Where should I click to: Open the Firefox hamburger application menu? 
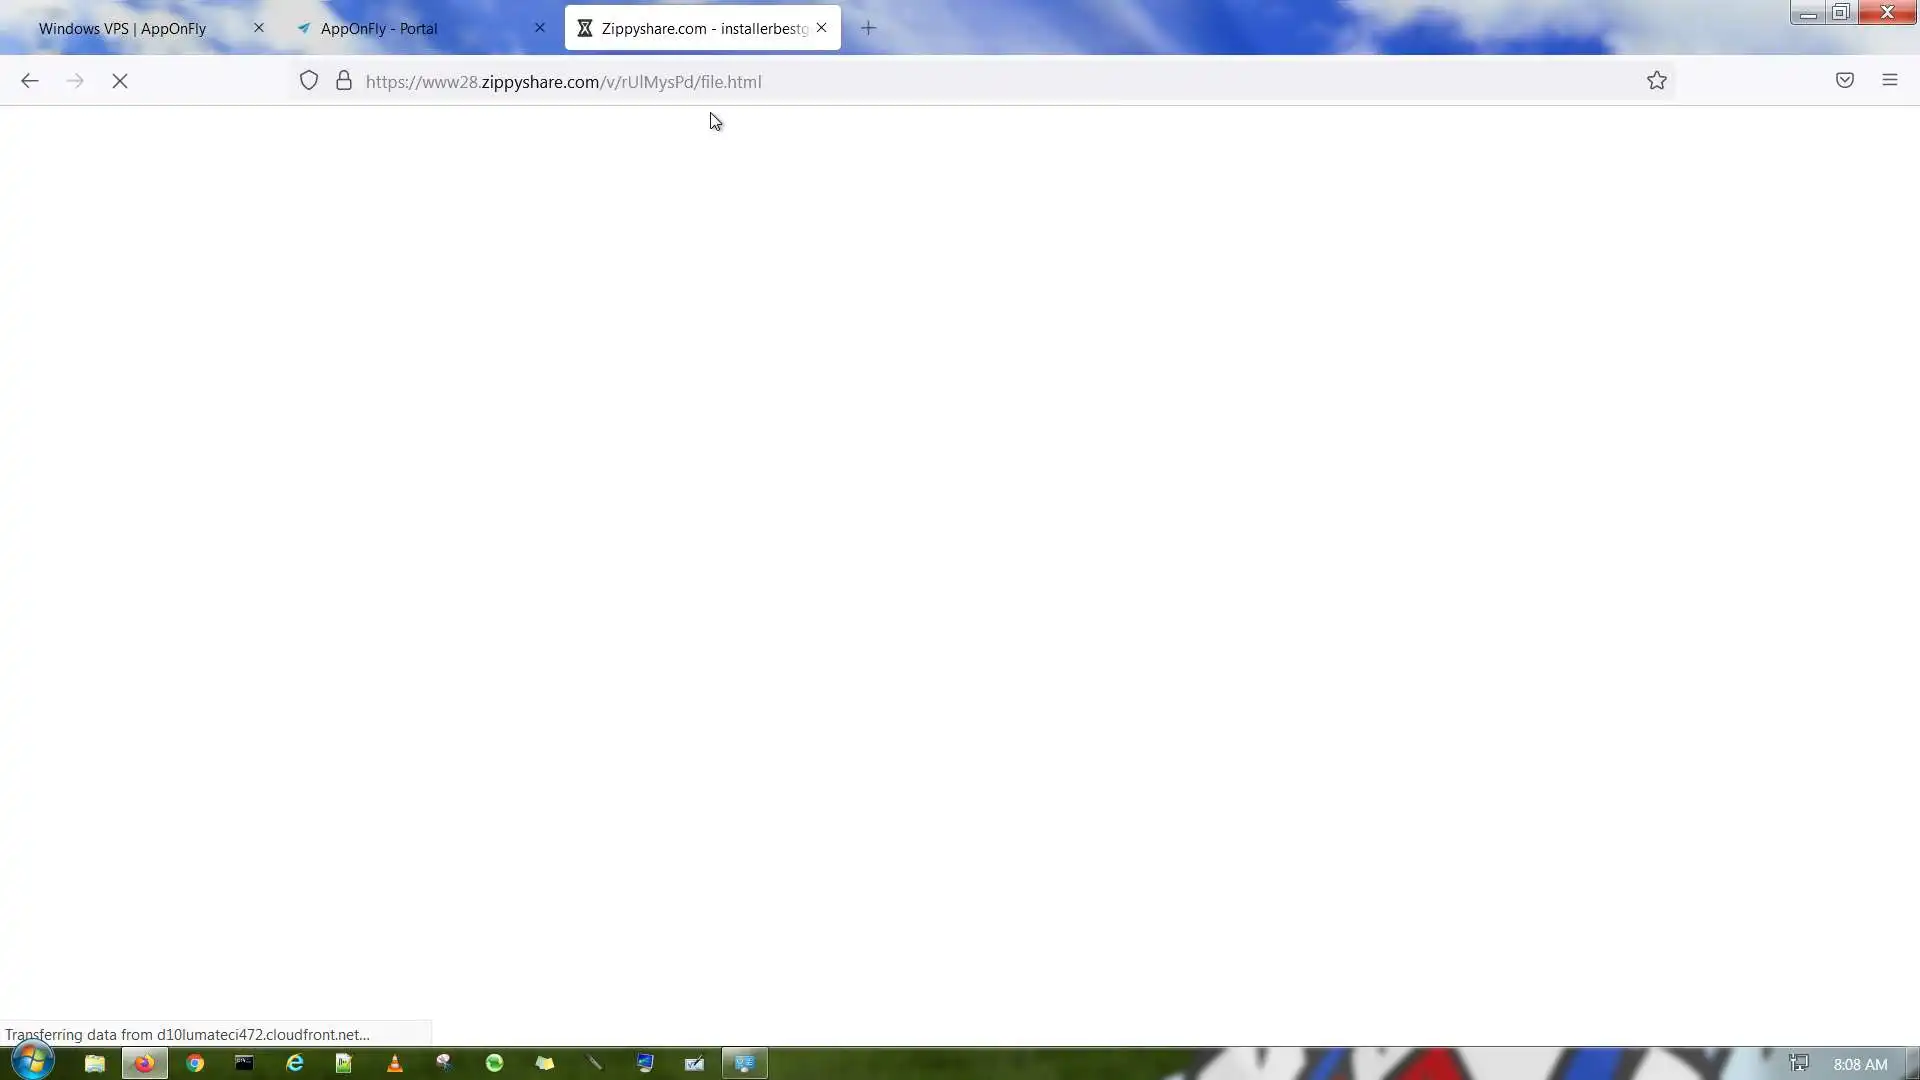tap(1889, 81)
